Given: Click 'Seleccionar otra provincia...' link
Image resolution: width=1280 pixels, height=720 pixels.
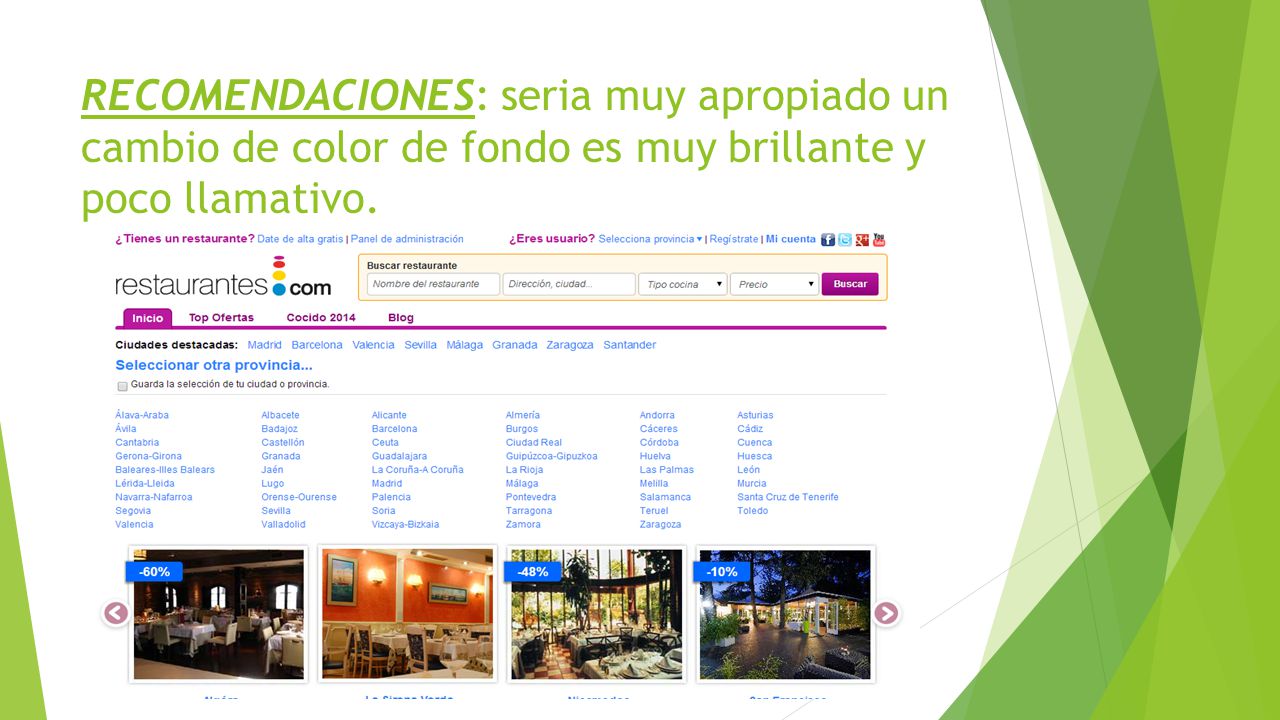Looking at the screenshot, I should pos(214,365).
